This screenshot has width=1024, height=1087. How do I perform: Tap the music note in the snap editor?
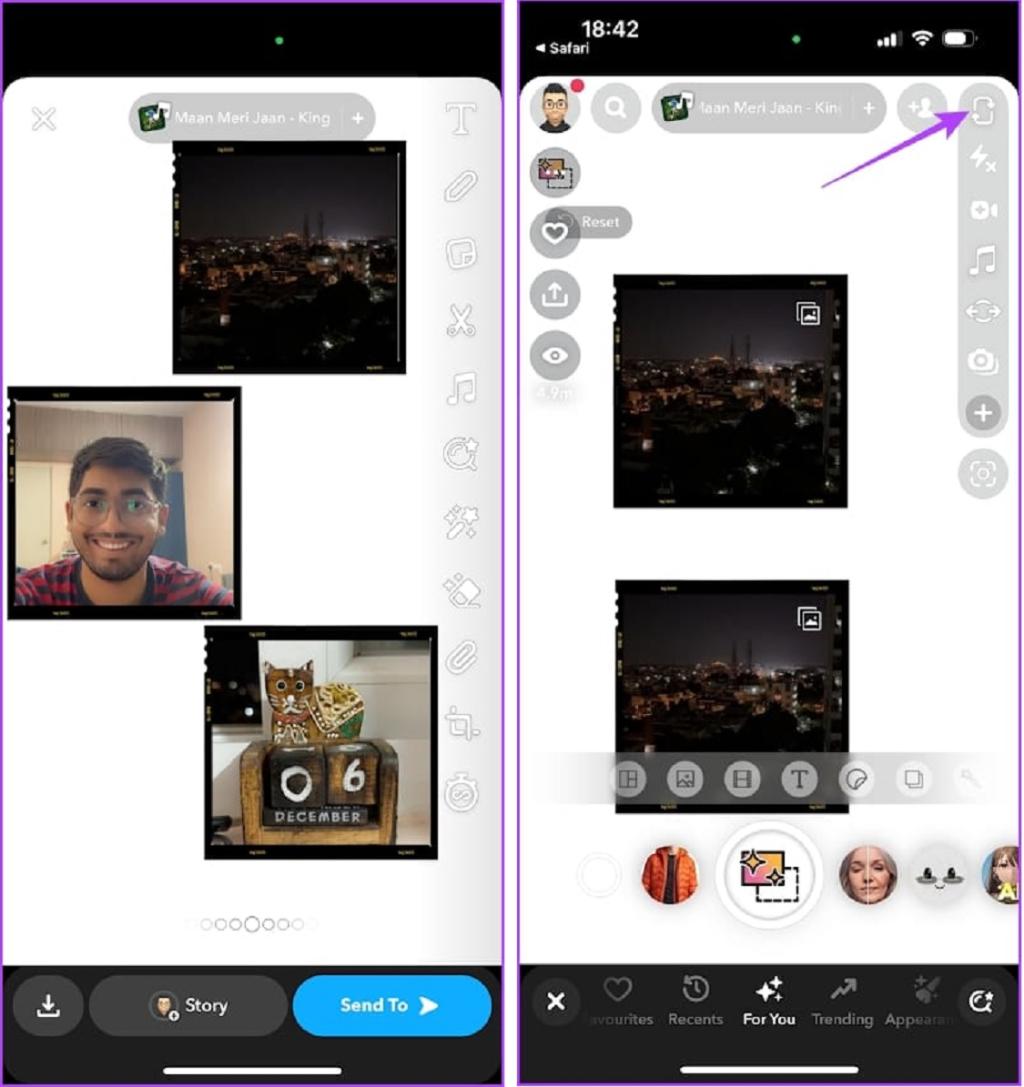[x=462, y=388]
